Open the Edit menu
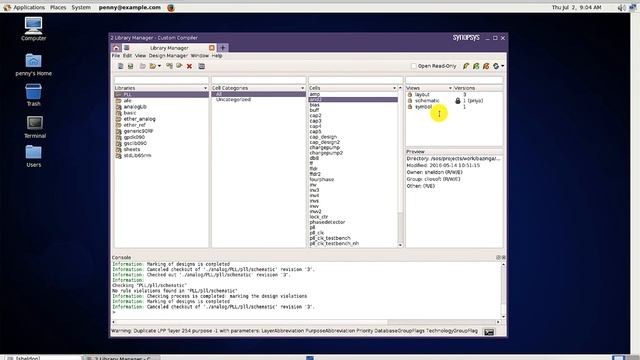This screenshot has height=360, width=640. [x=127, y=56]
